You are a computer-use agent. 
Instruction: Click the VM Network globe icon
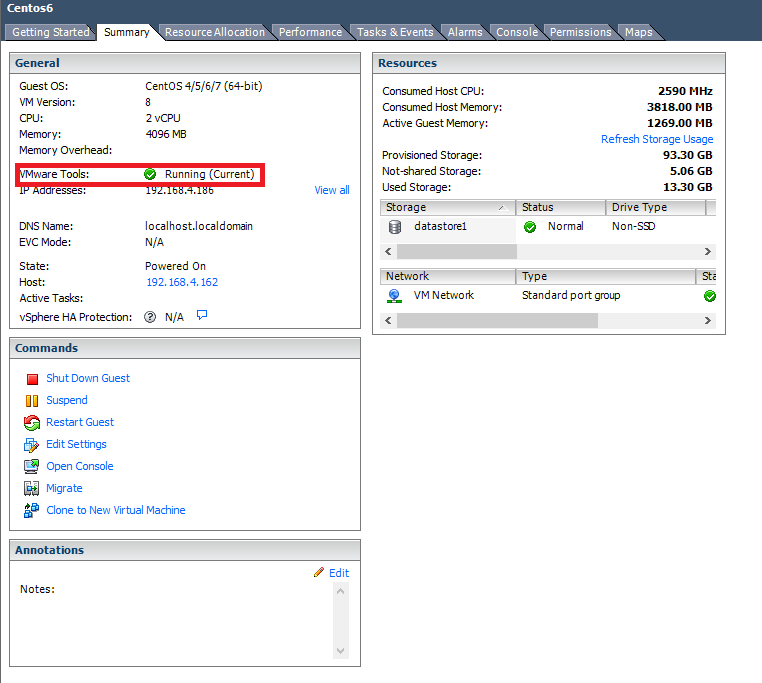[x=394, y=296]
